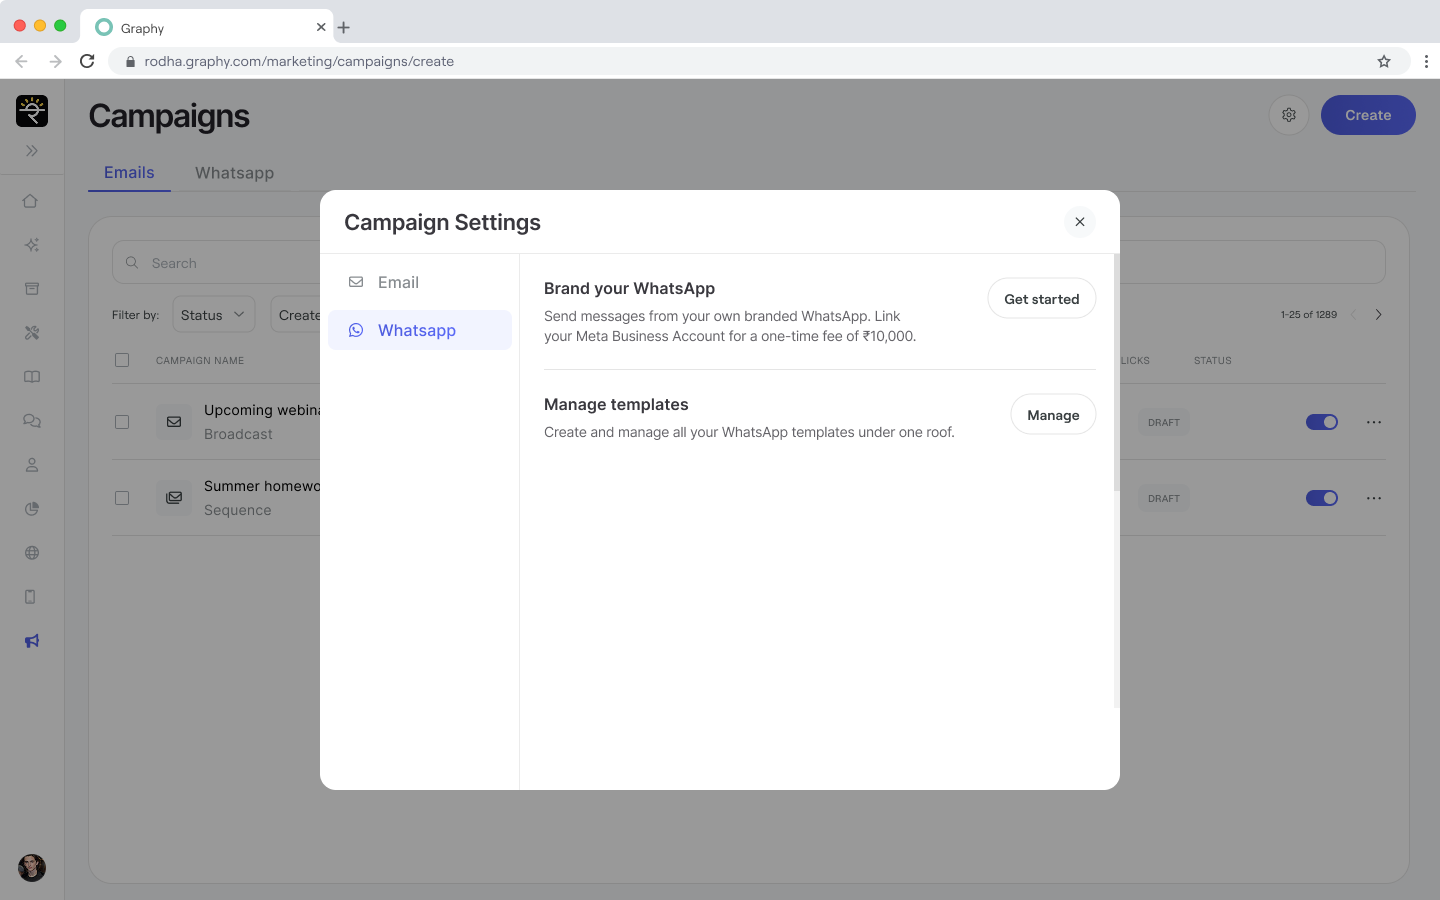1440x900 pixels.
Task: Open more options for Upcoming webinar row
Action: tap(1373, 422)
